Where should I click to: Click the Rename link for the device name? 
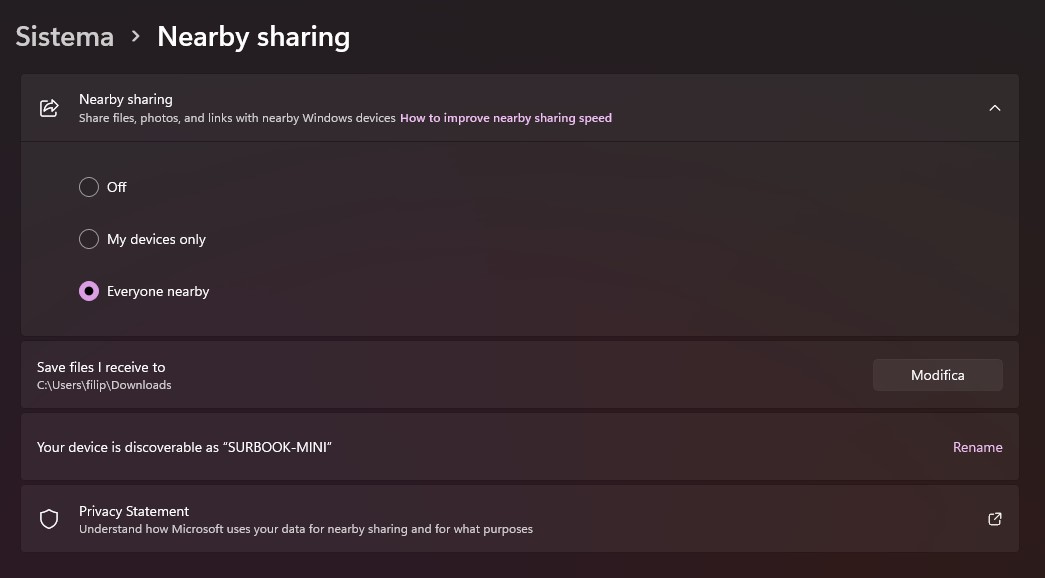[x=977, y=447]
